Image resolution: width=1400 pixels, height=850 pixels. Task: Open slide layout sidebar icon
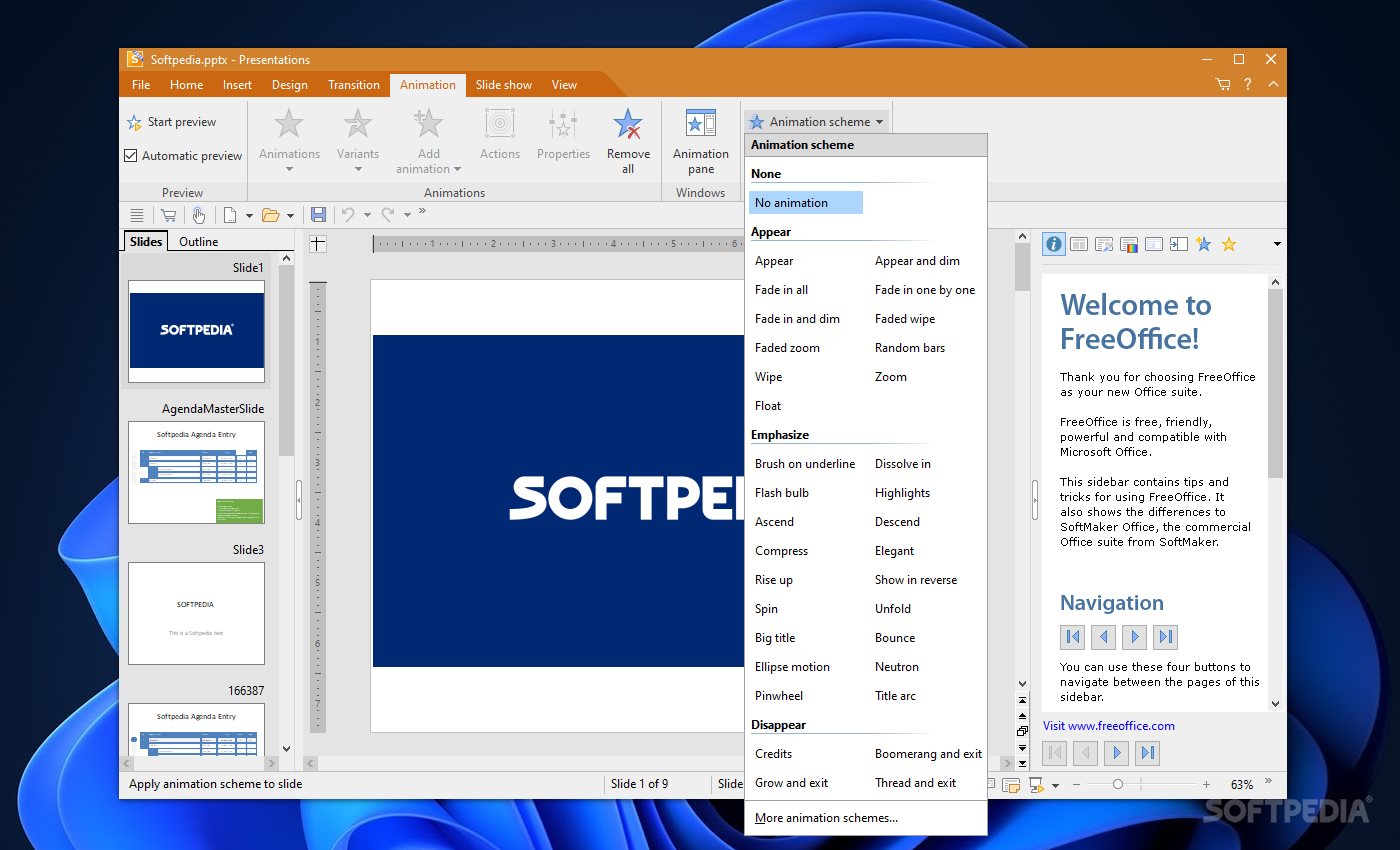[x=1079, y=244]
